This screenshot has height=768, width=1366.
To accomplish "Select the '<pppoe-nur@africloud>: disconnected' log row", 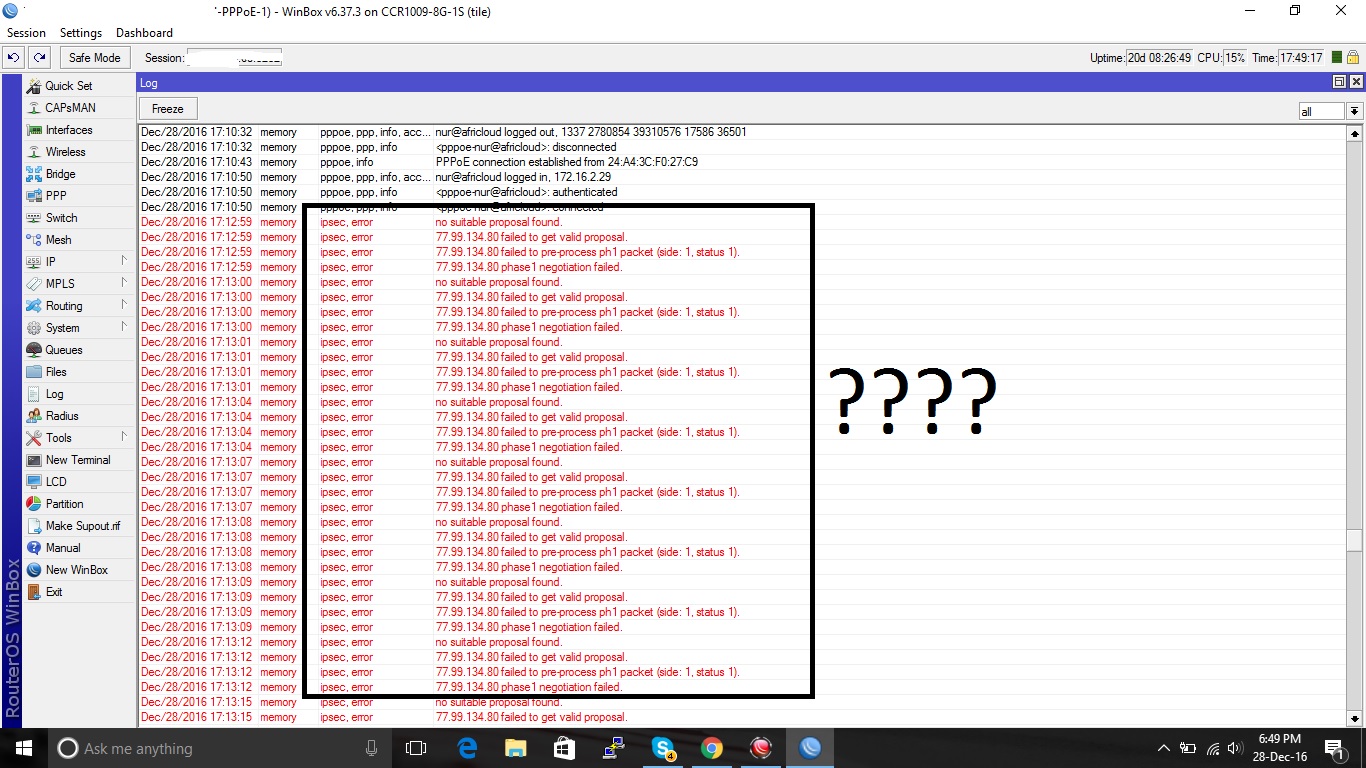I will (743, 147).
